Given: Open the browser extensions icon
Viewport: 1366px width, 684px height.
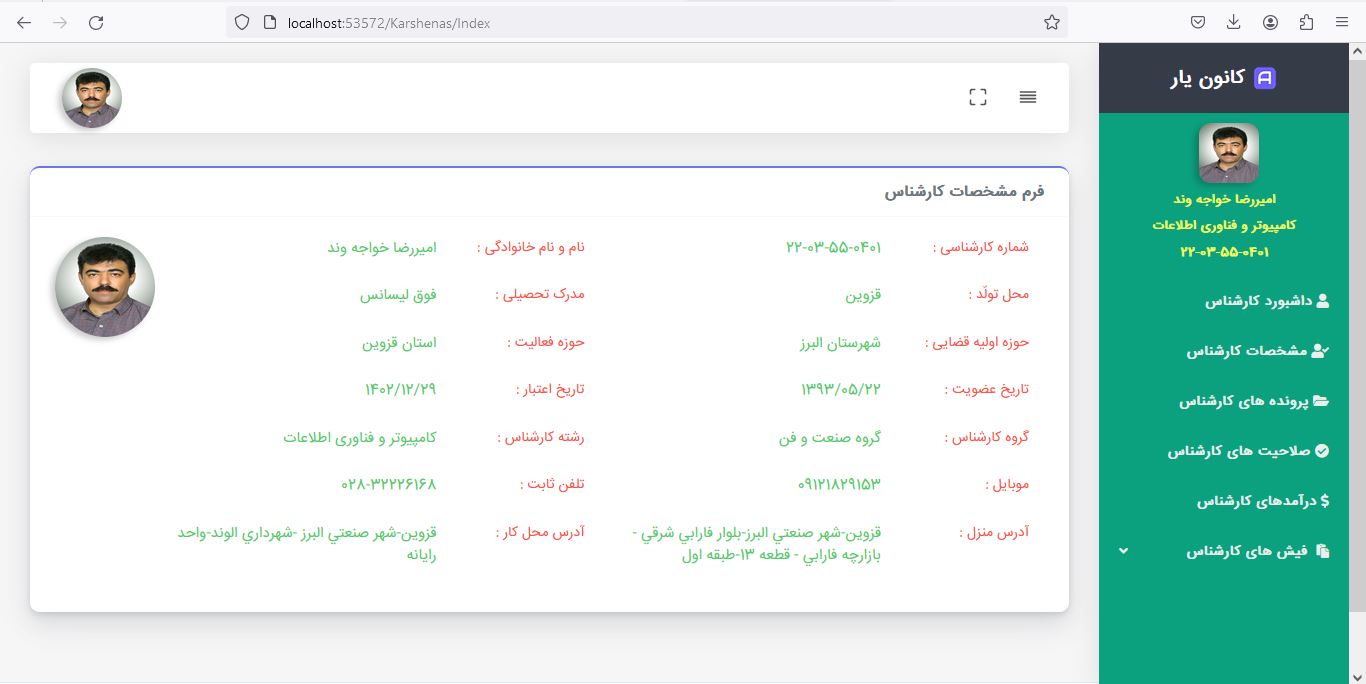Looking at the screenshot, I should [1306, 22].
